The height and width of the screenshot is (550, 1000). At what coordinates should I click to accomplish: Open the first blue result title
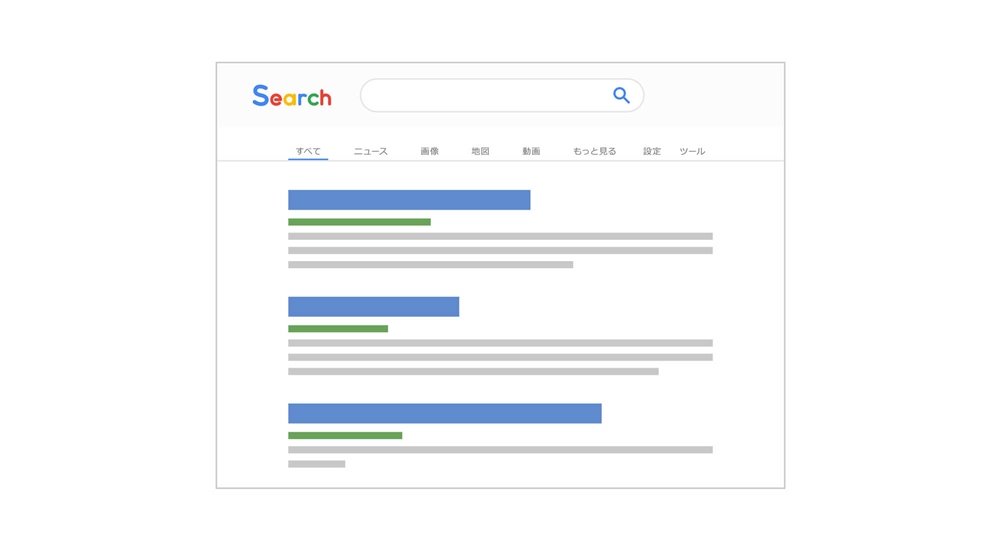(x=409, y=200)
